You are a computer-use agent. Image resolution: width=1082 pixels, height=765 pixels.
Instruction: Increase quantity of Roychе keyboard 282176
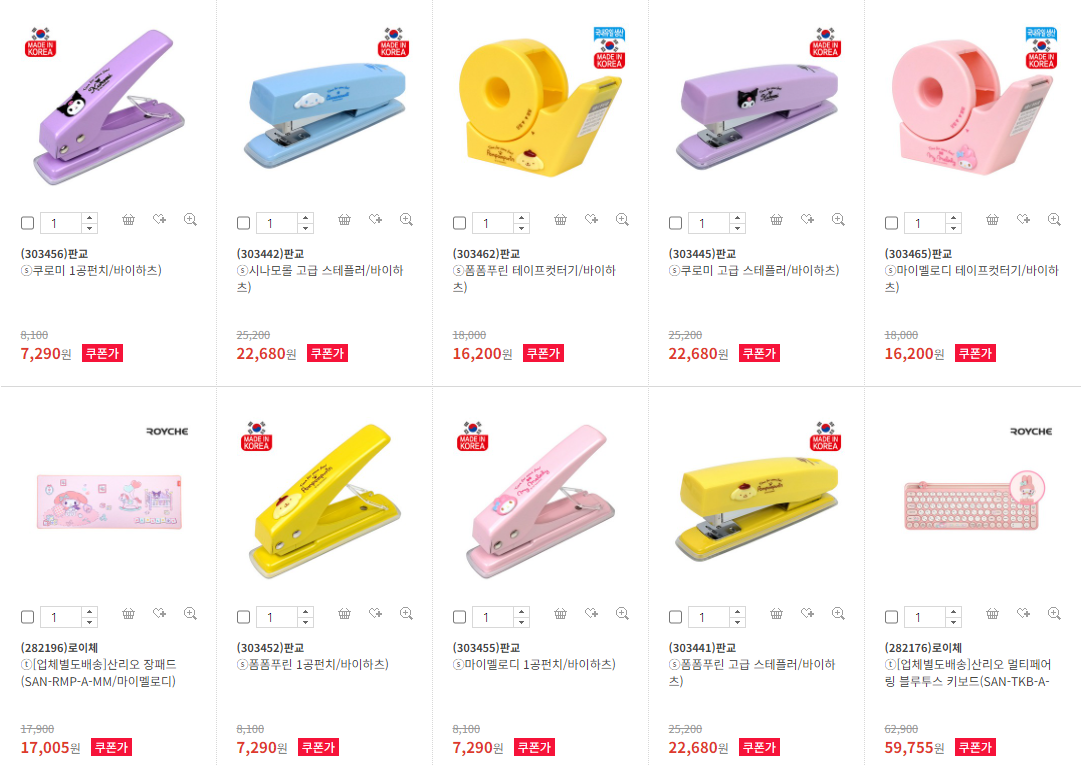click(x=953, y=612)
